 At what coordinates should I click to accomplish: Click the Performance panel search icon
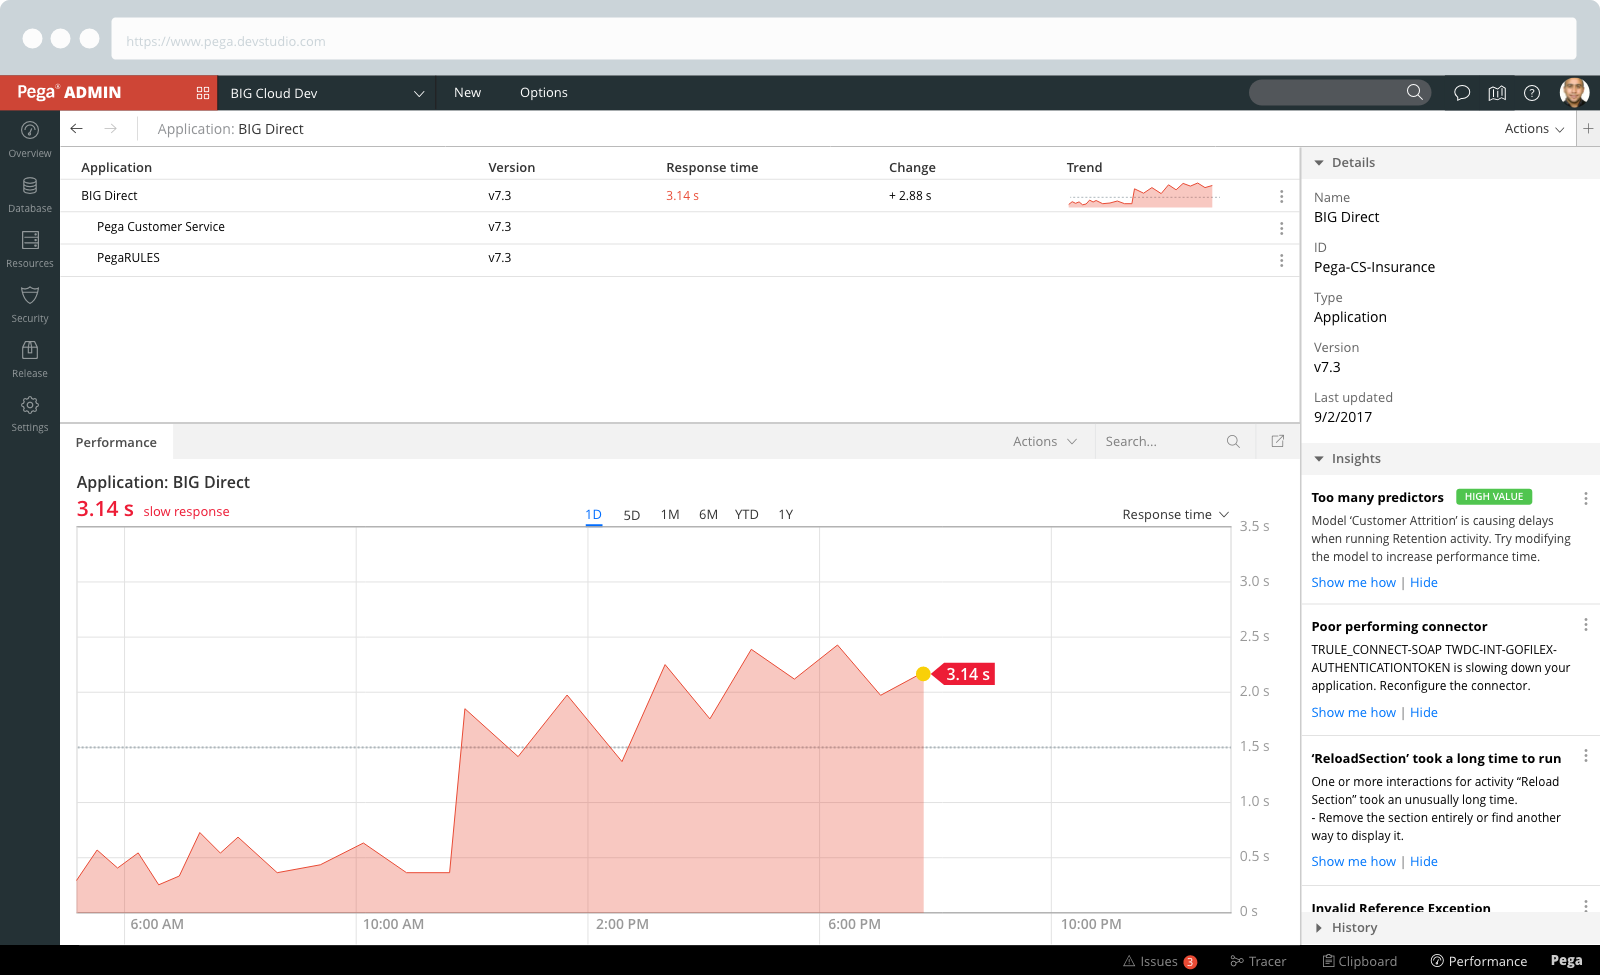point(1233,441)
